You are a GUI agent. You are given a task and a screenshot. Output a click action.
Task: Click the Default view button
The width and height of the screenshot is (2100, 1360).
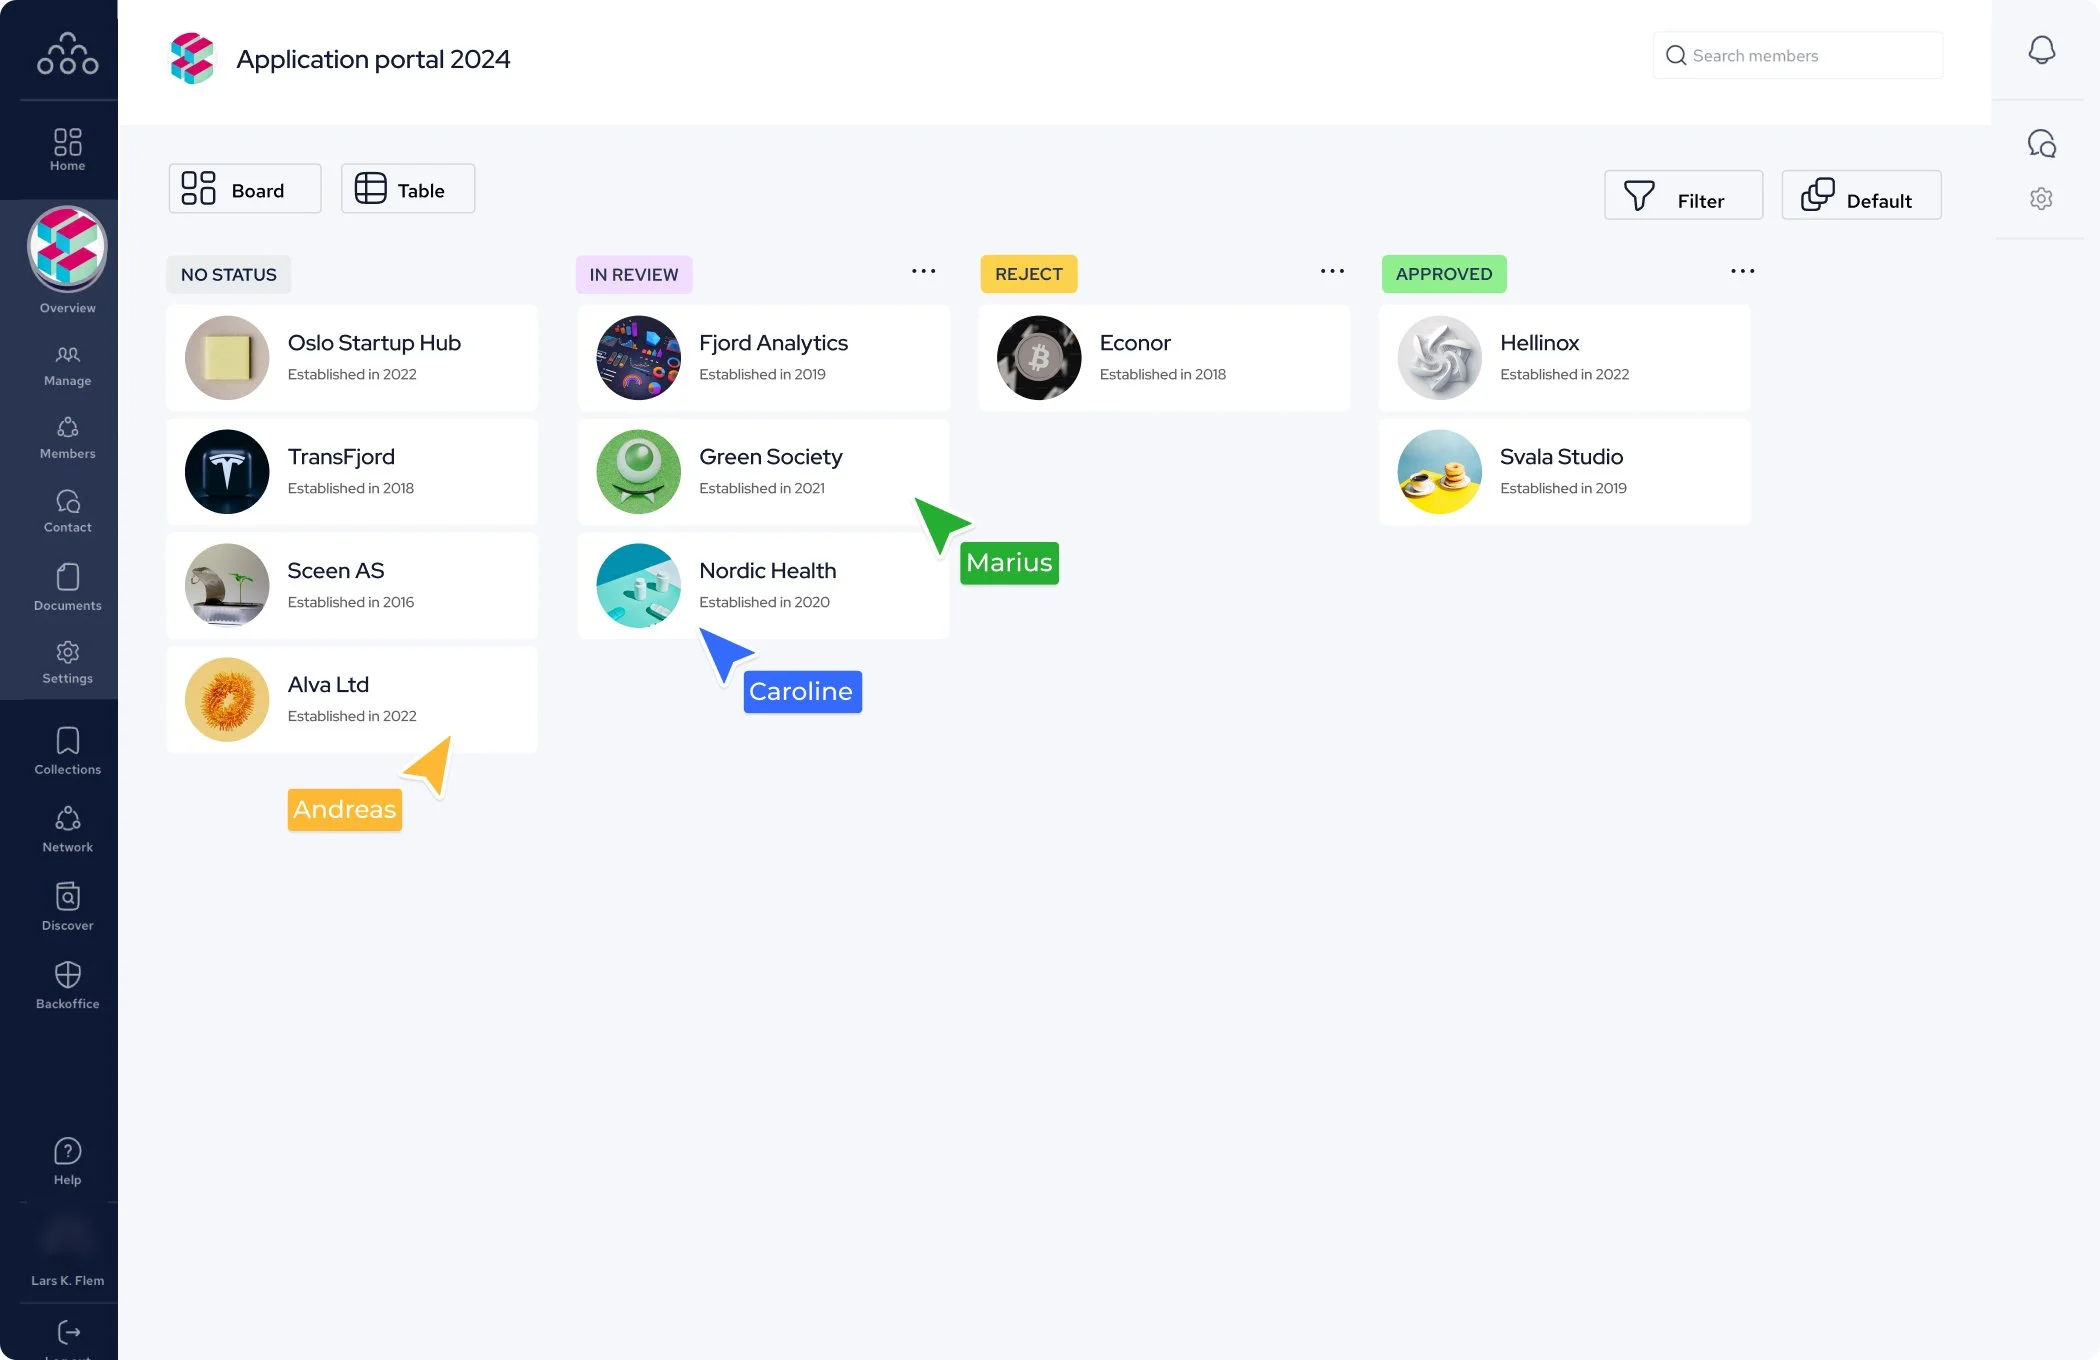[x=1860, y=195]
